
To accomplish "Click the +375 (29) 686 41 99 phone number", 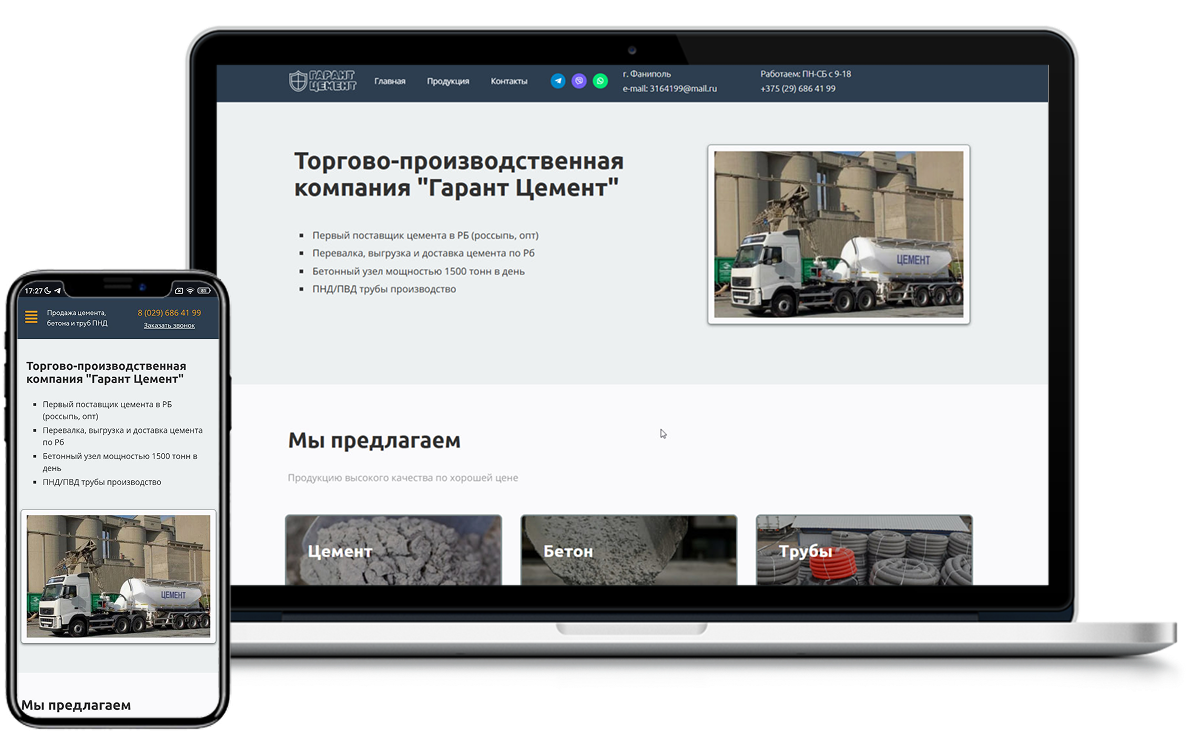I will point(798,89).
